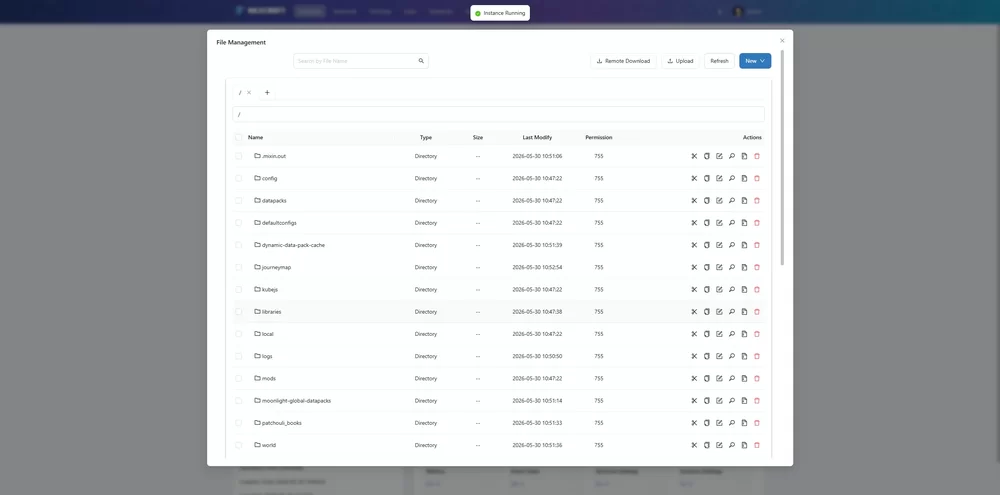
Task: Click the Remote Download button
Action: (x=623, y=61)
